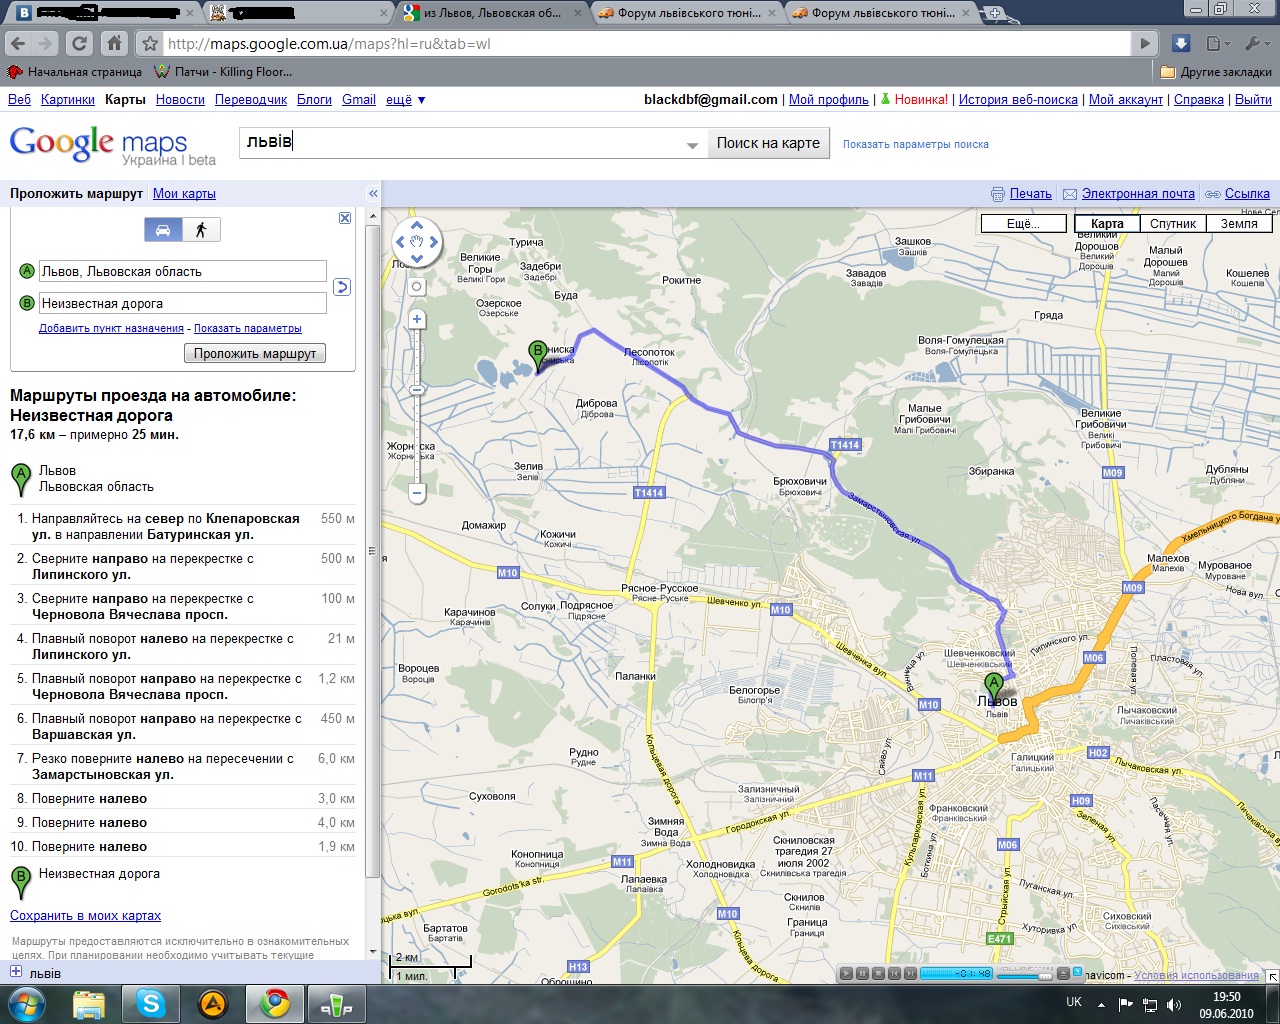Bookmark this page with the star icon
Image resolution: width=1280 pixels, height=1024 pixels.
[x=150, y=44]
